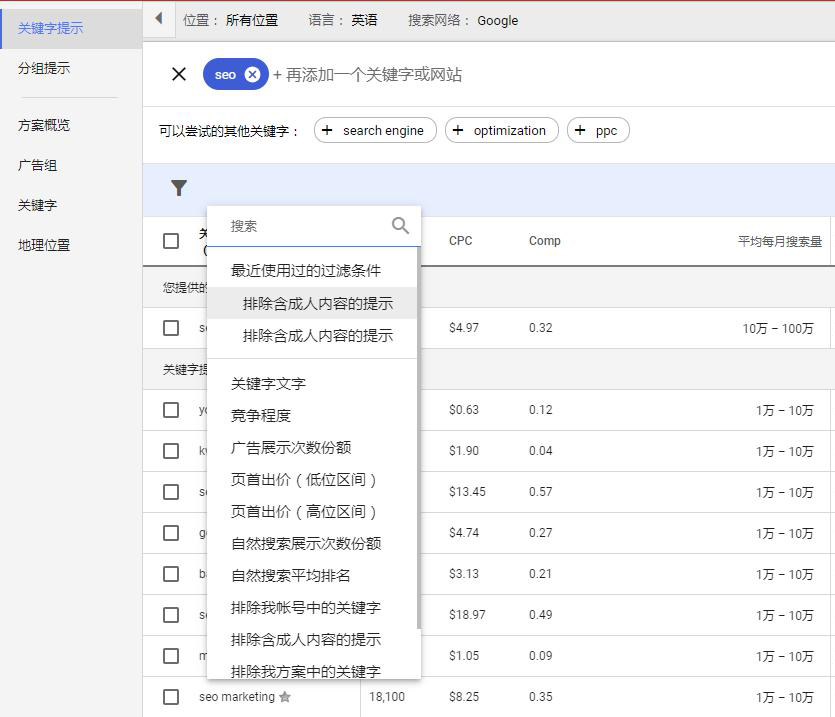Add "ppc" with its plus icon
The width and height of the screenshot is (835, 717).
pos(579,130)
